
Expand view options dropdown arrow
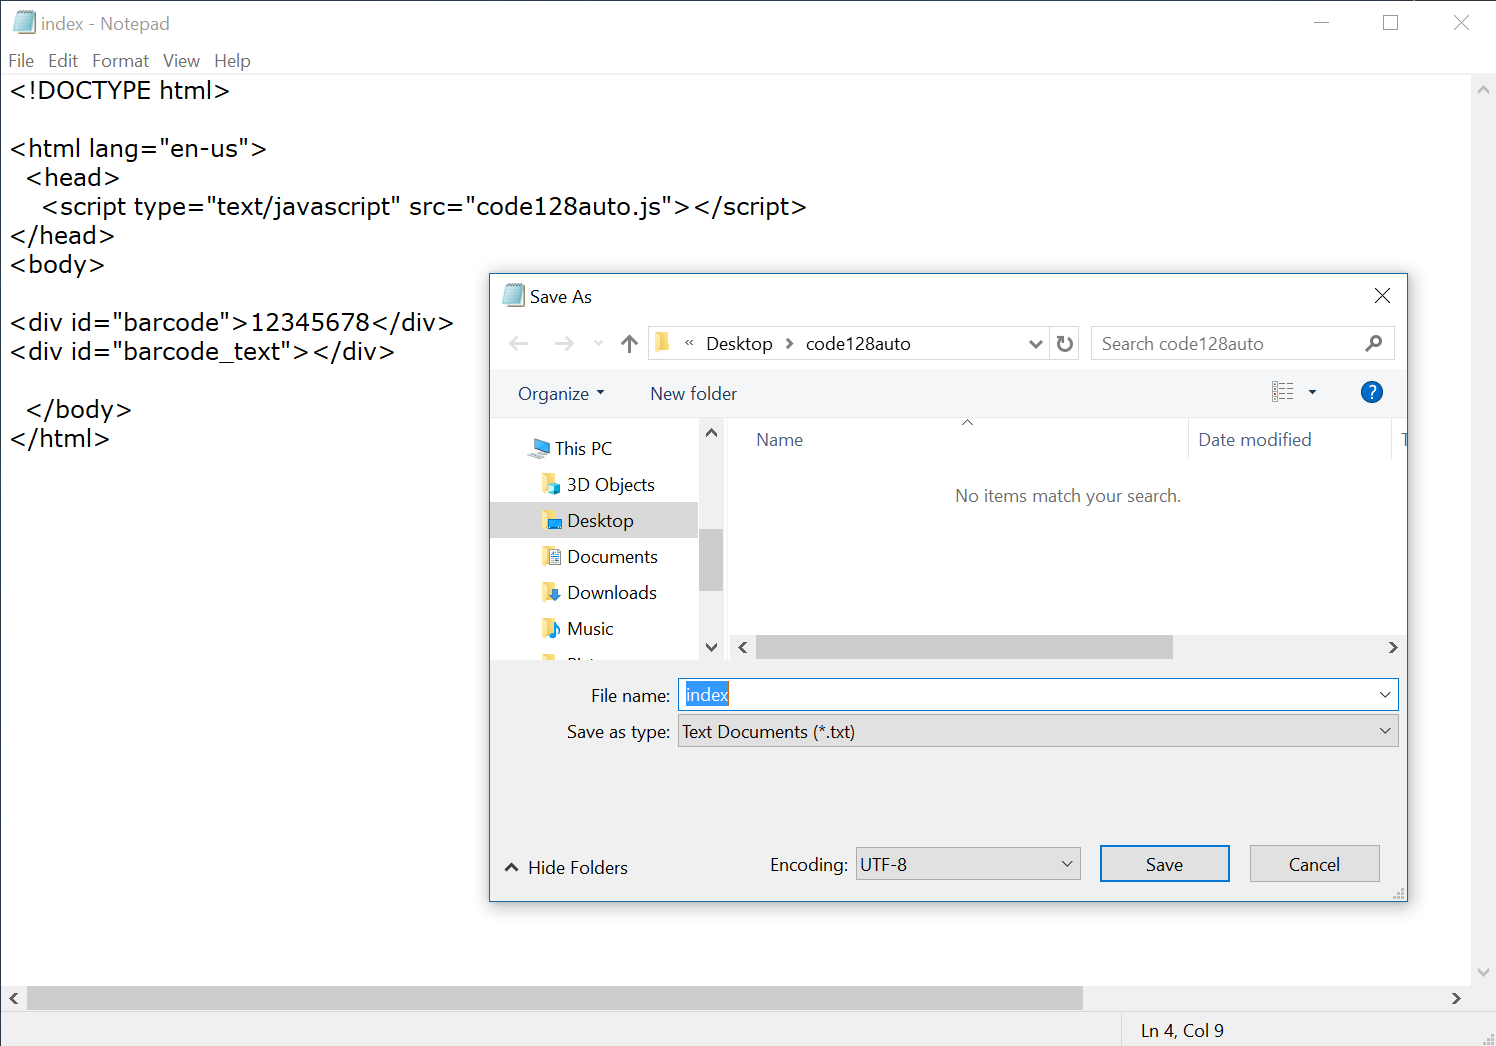(x=1312, y=392)
